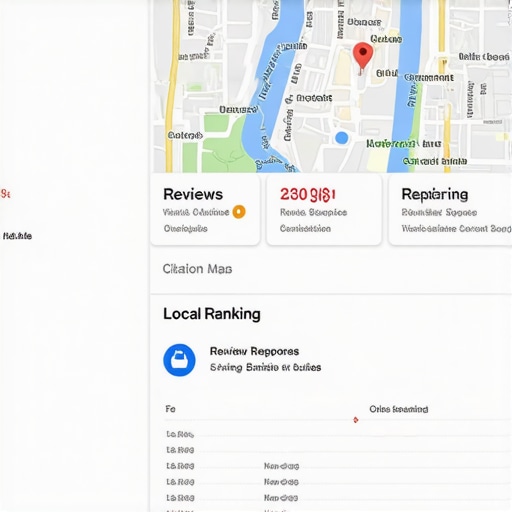Select the Citaion Mas section label

(197, 269)
